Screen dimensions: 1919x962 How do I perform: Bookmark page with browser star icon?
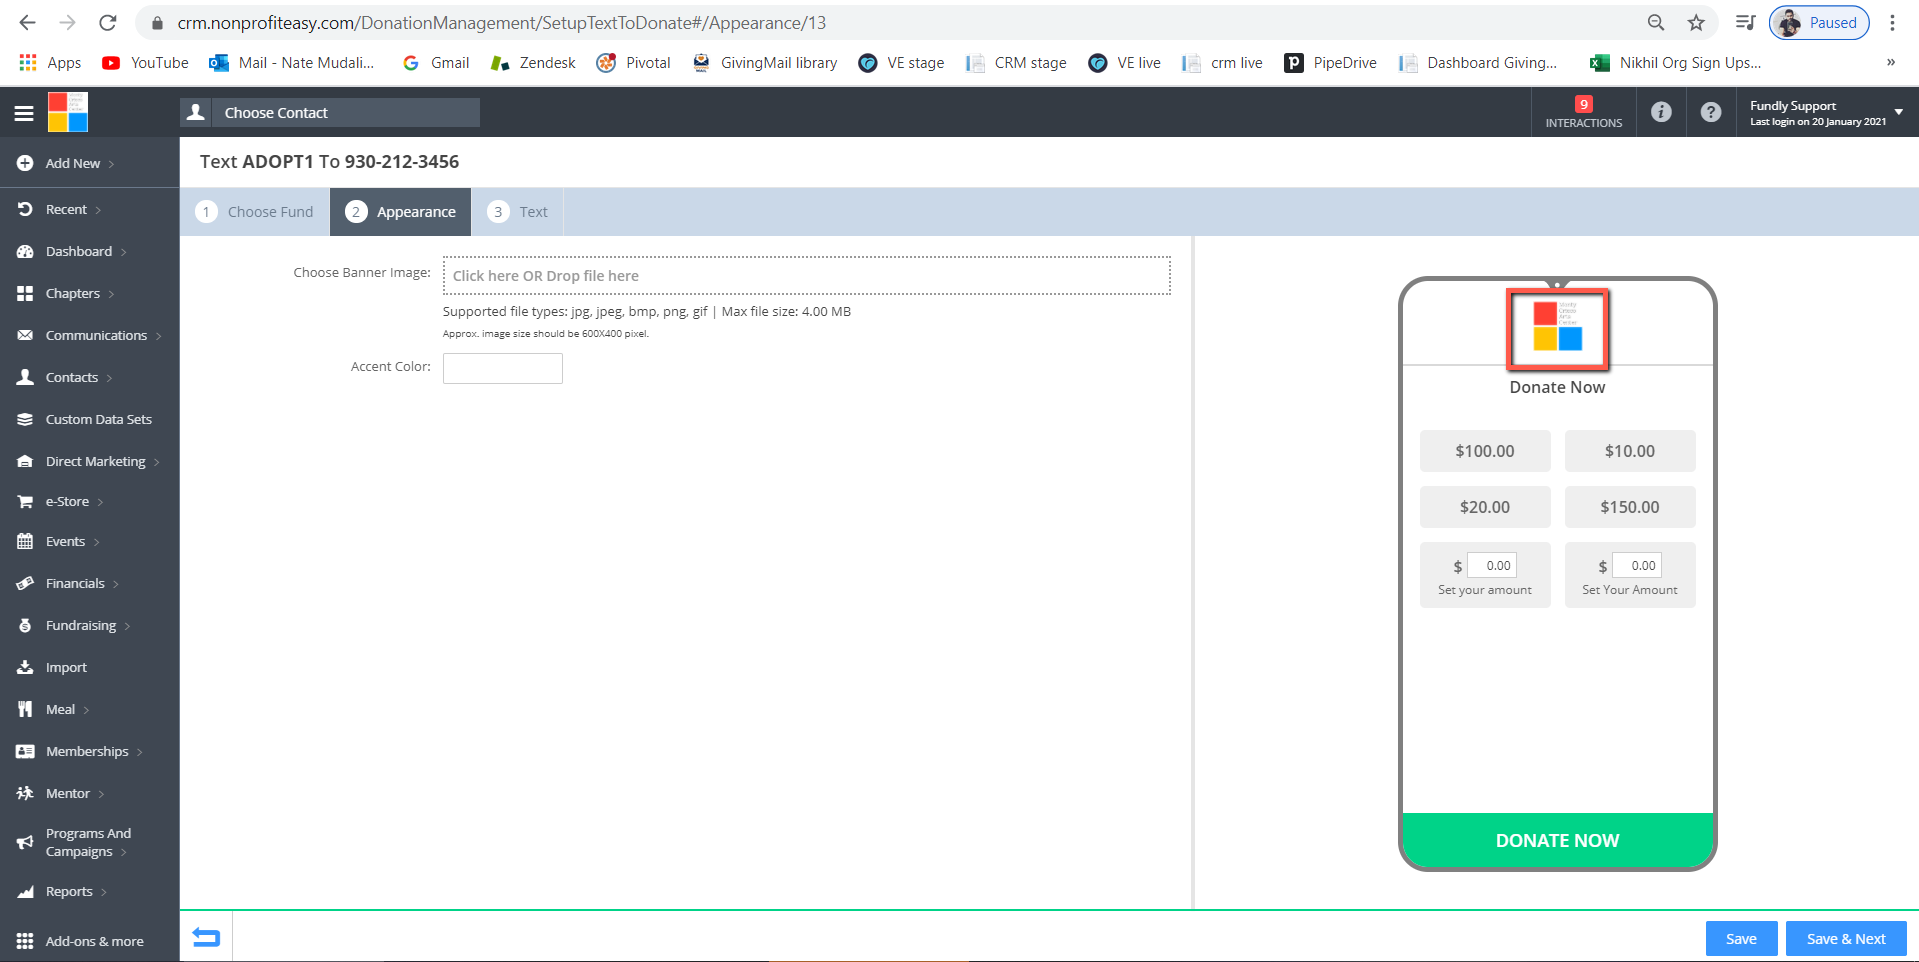1696,22
